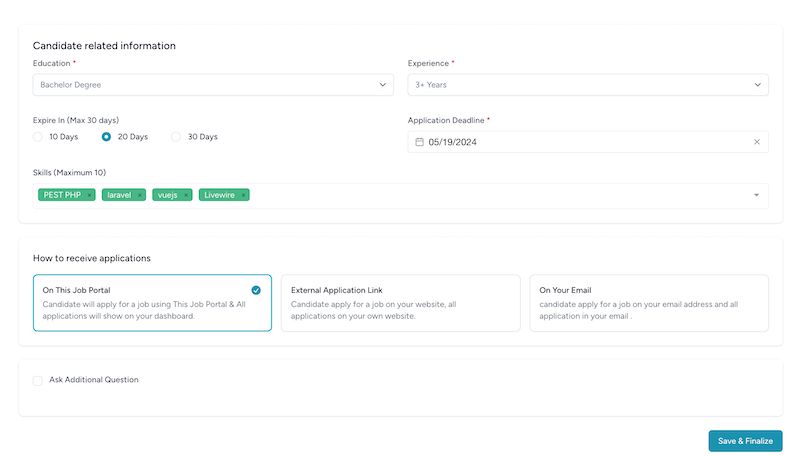Screen dimensions: 800x457
Task: Open the Experience dropdown
Action: tap(588, 85)
